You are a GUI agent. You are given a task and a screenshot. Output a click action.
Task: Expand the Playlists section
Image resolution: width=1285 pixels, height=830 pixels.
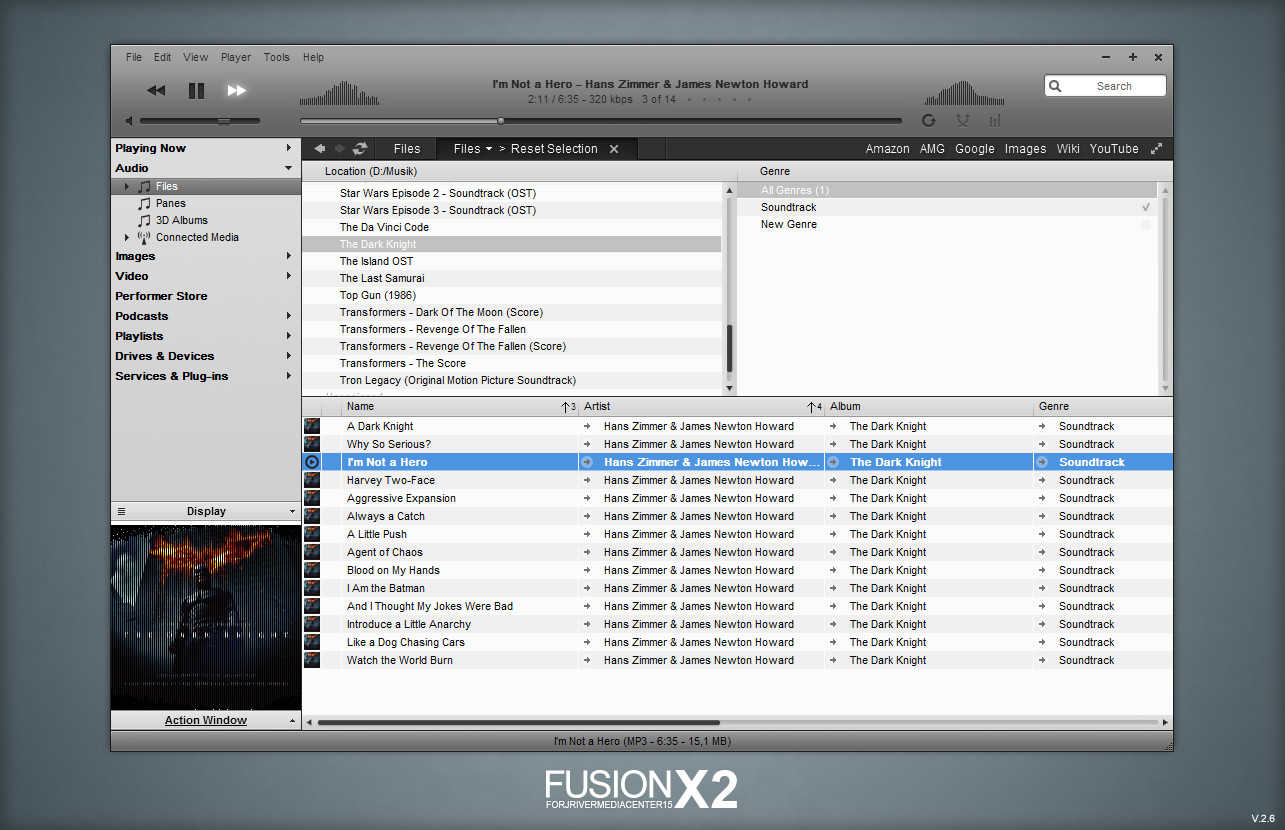(289, 336)
